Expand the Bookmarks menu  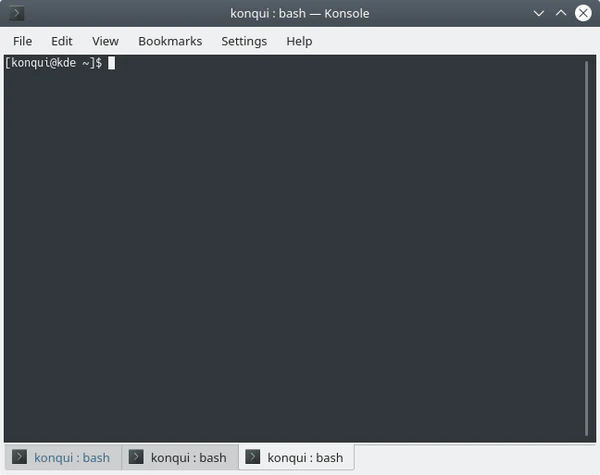[x=170, y=41]
